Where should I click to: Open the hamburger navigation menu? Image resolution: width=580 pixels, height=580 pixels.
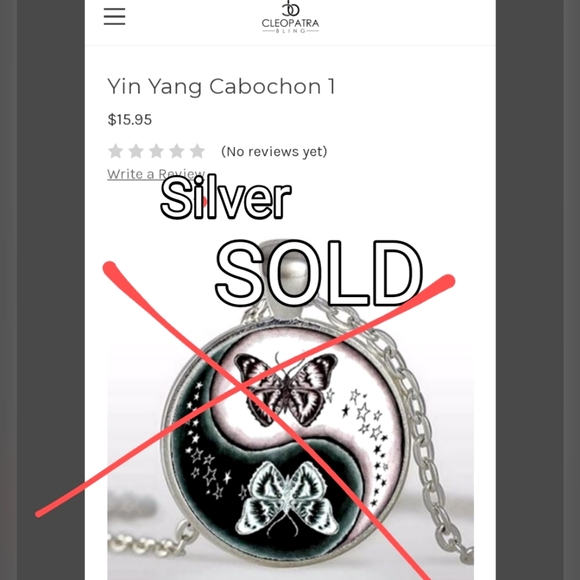click(x=114, y=17)
